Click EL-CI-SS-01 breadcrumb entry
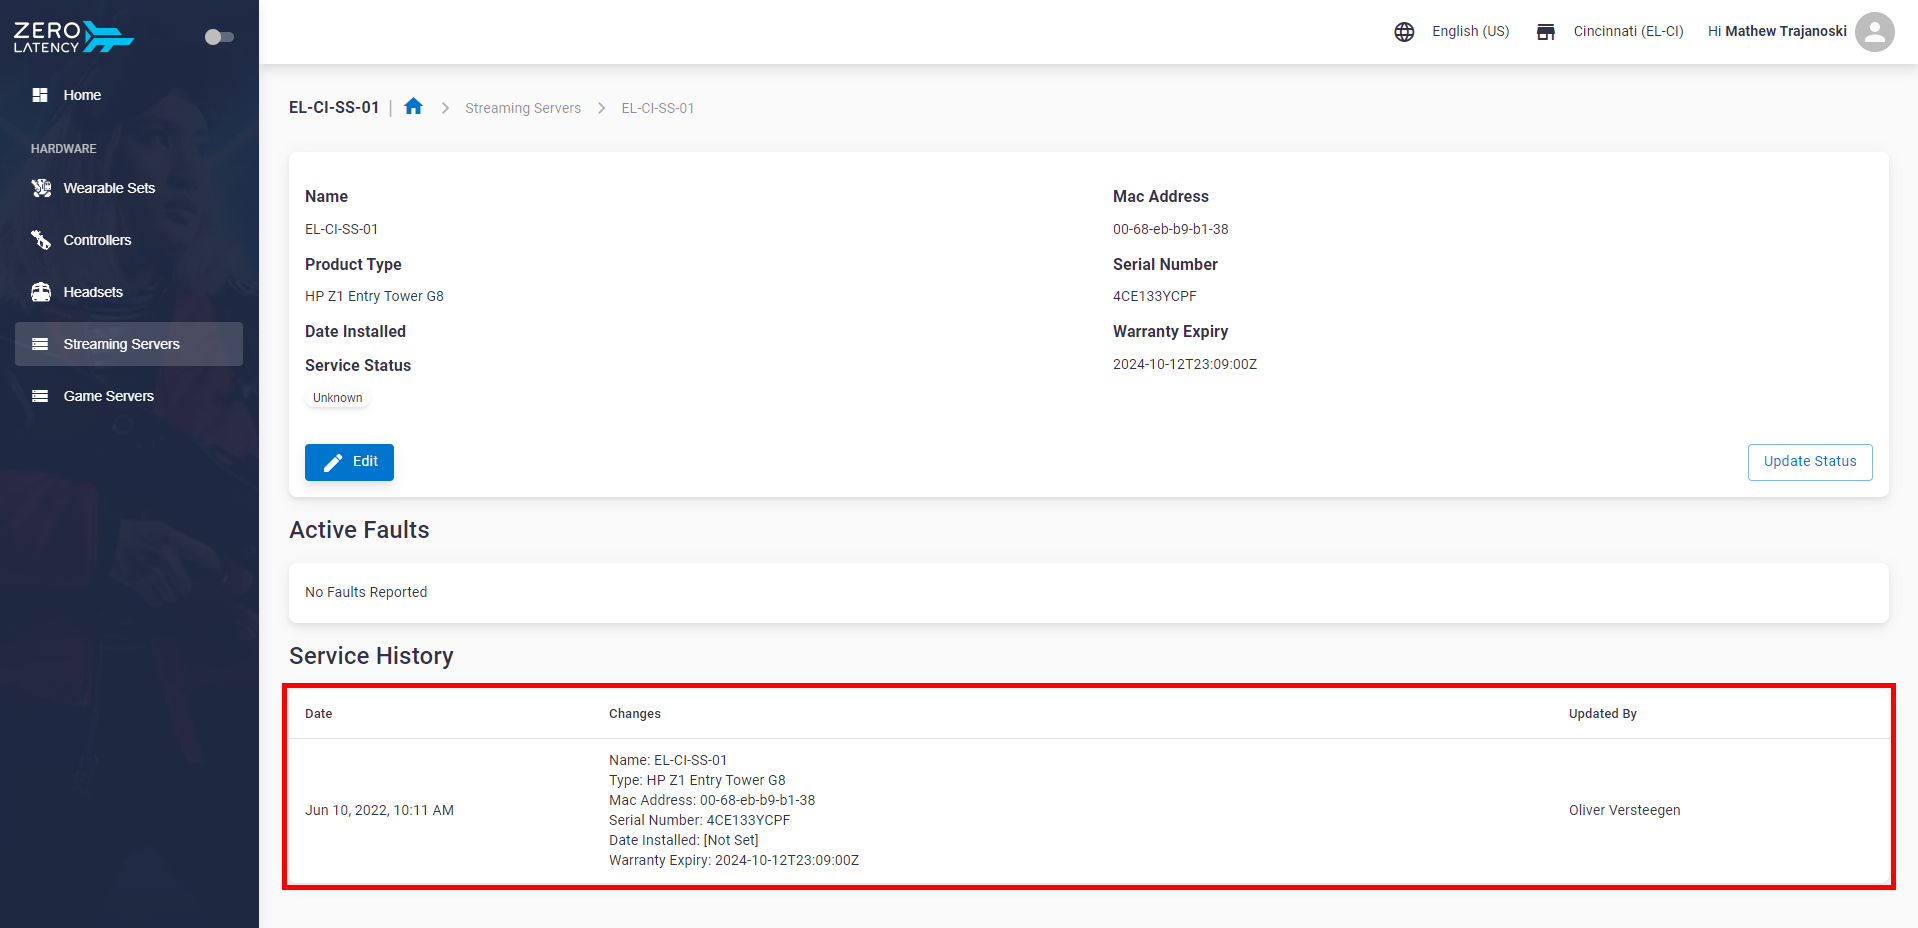Screen dimensions: 1918x928 coord(658,108)
